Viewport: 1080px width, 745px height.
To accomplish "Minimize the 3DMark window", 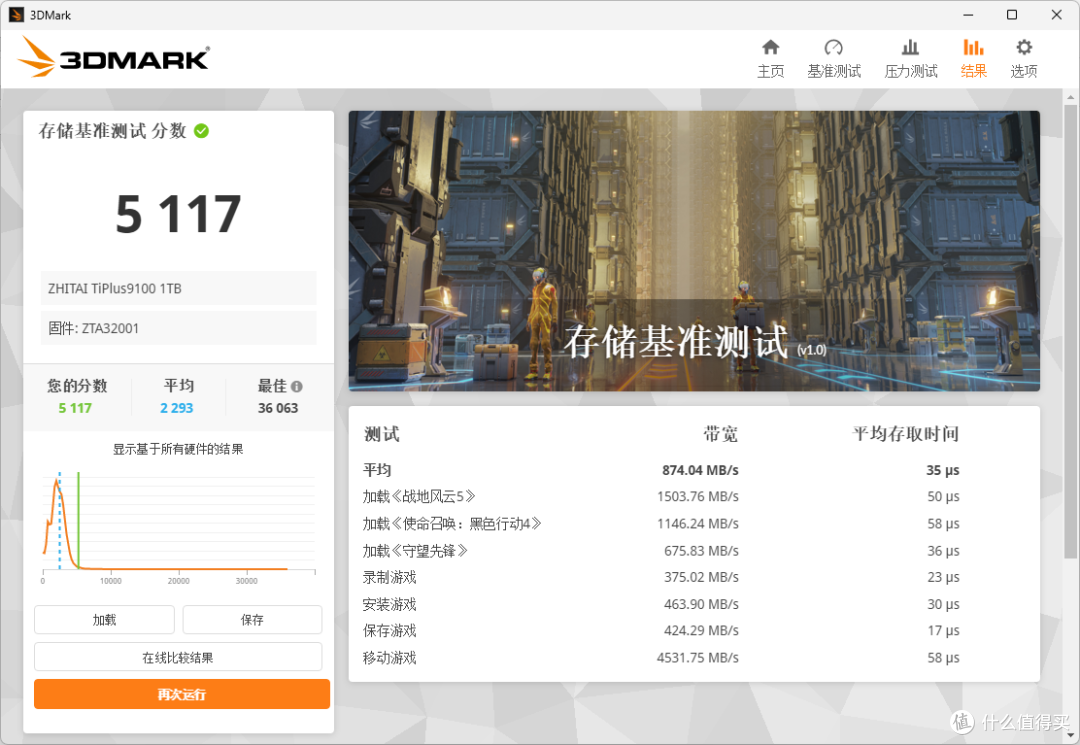I will (x=968, y=14).
